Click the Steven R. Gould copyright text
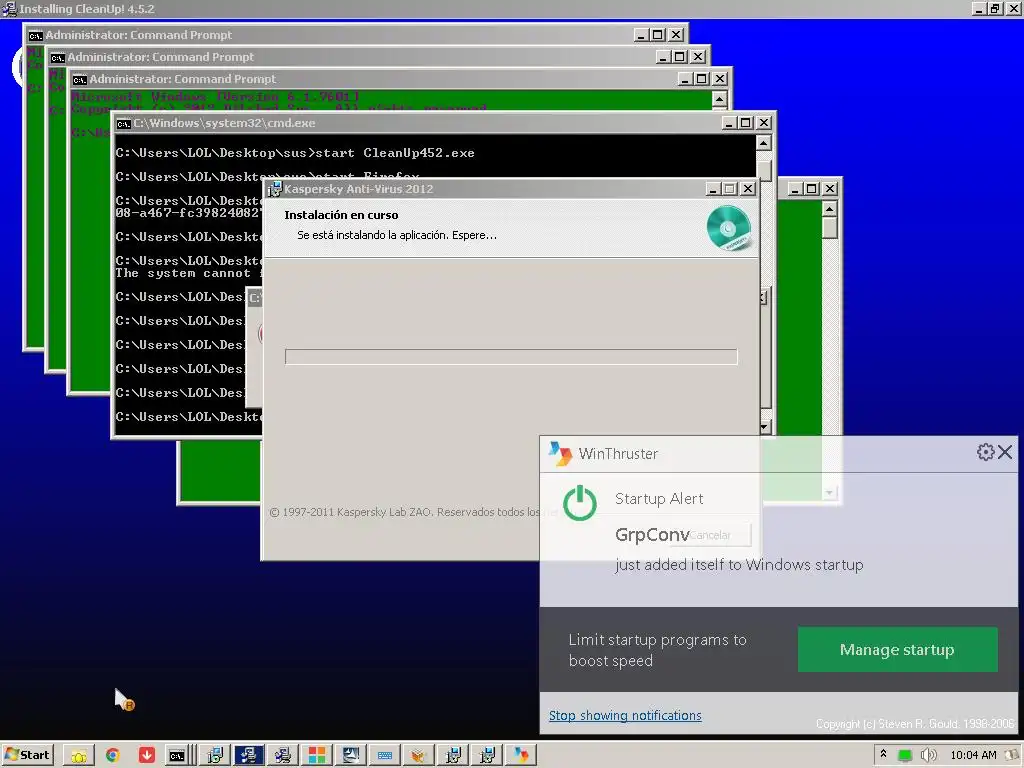 pos(914,724)
